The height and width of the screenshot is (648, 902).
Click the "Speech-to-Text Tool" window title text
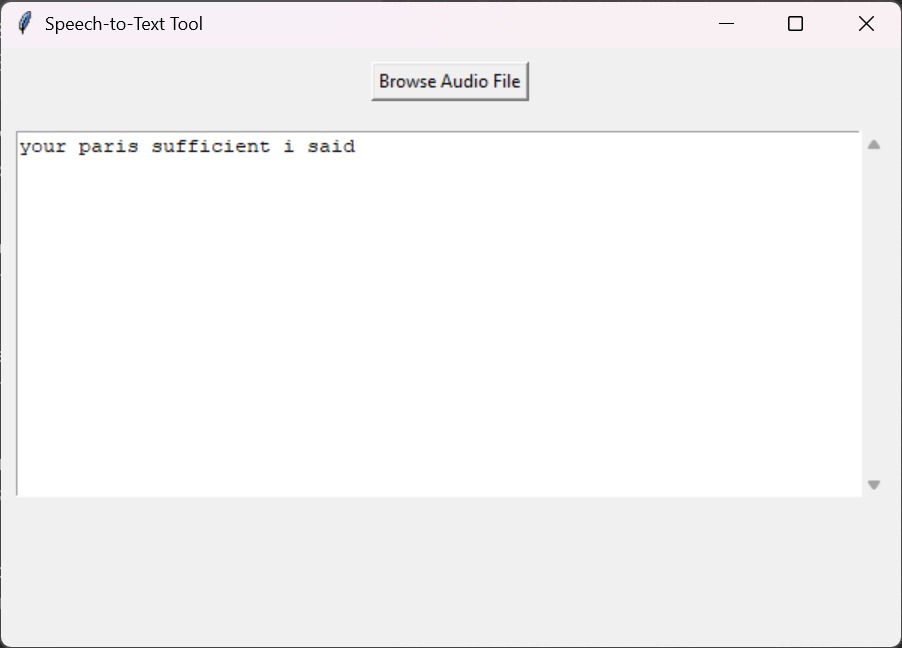pyautogui.click(x=124, y=24)
